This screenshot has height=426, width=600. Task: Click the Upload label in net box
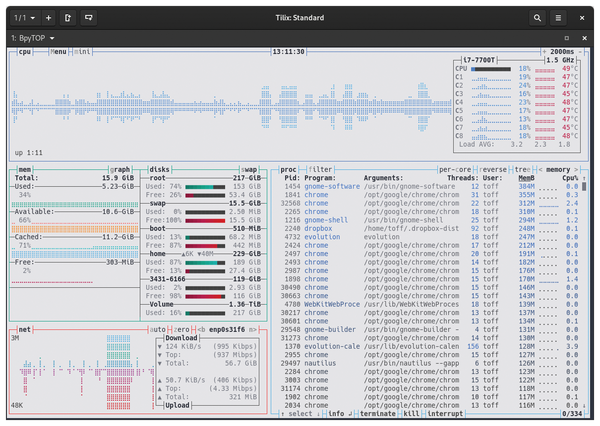pos(177,405)
